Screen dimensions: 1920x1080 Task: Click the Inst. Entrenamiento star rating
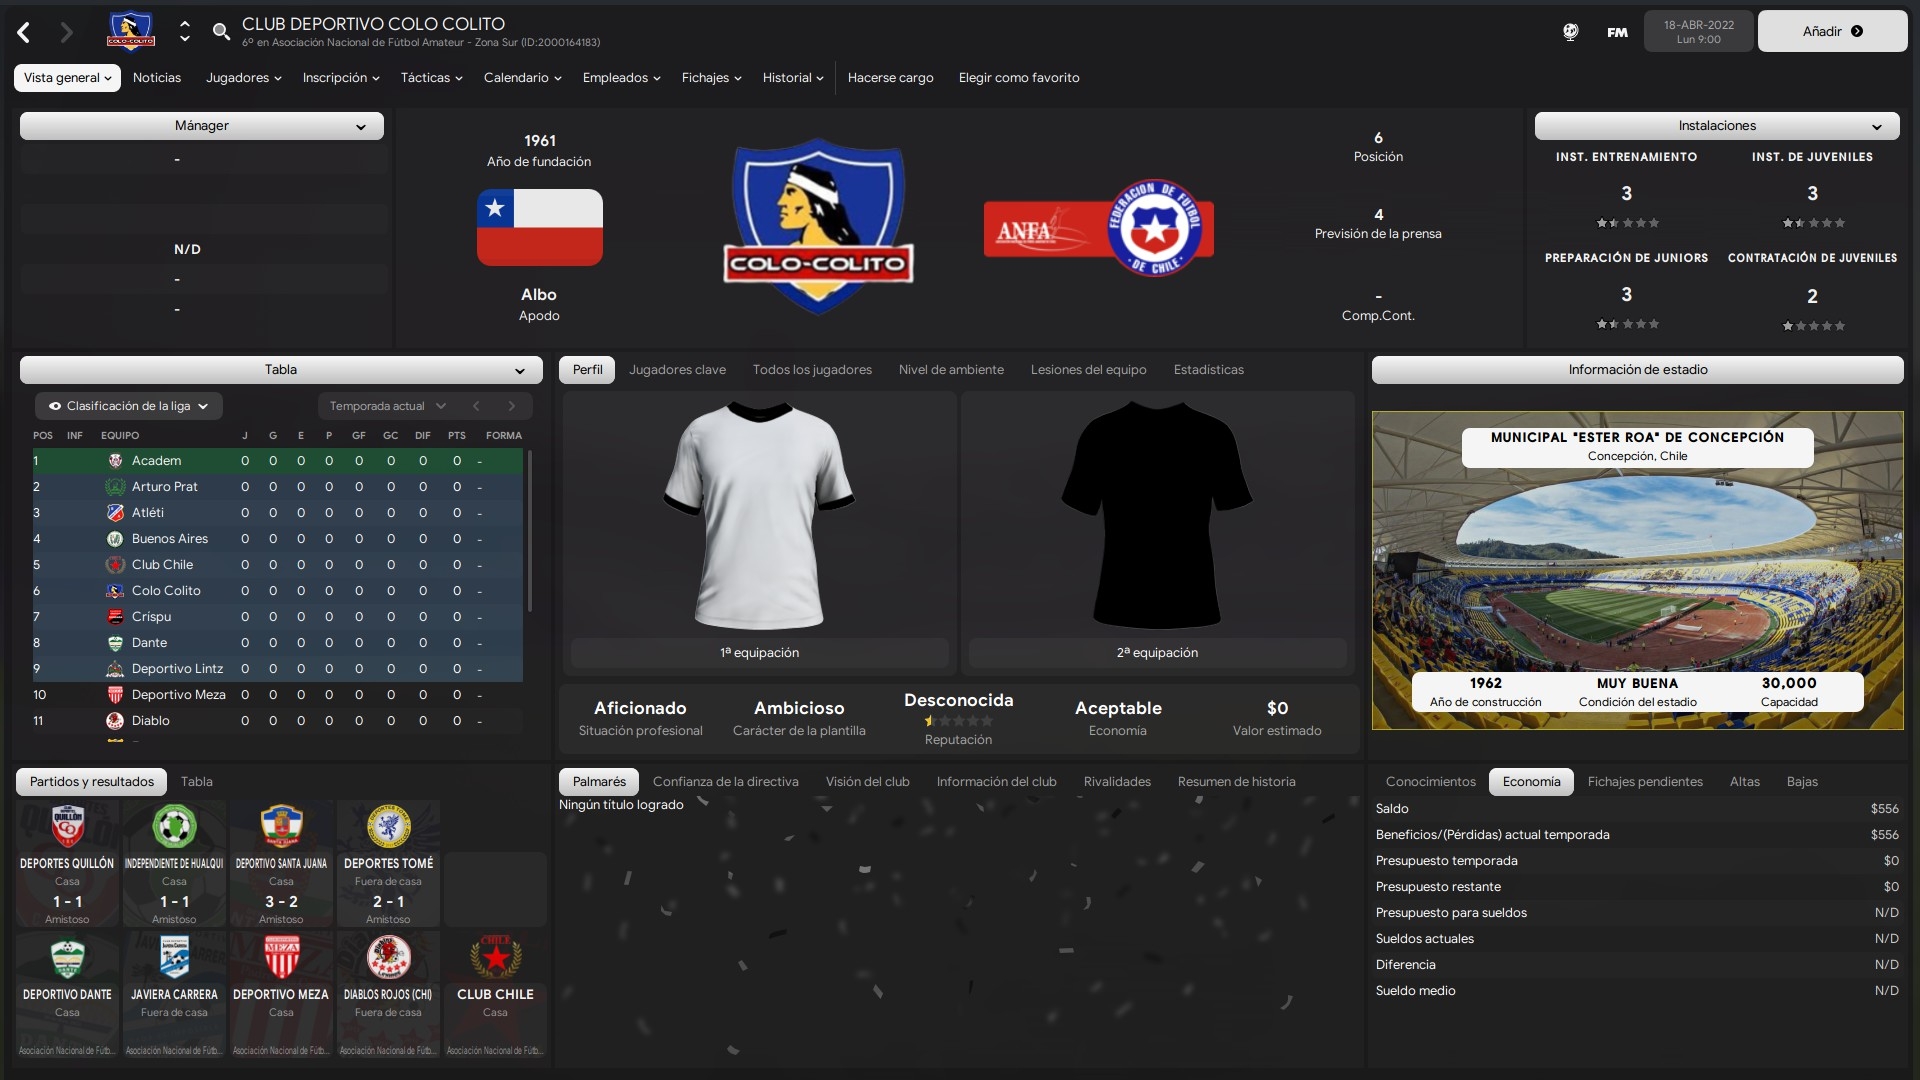[x=1626, y=223]
